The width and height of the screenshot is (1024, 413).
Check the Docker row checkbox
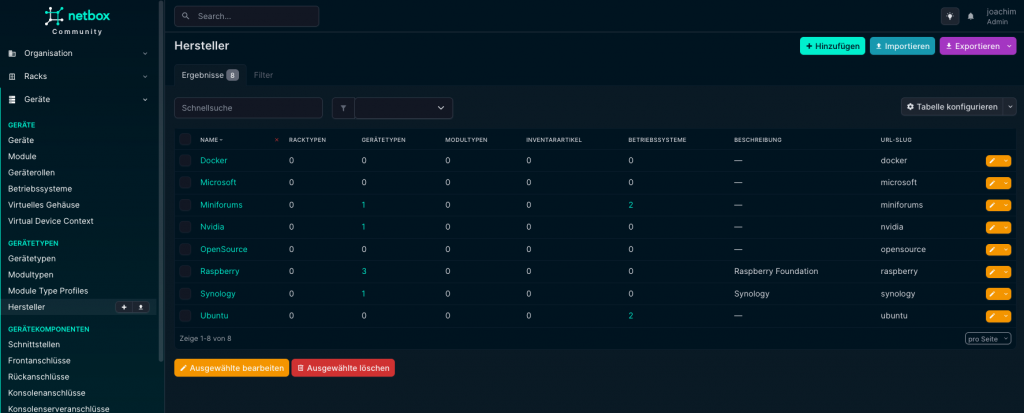pos(185,161)
